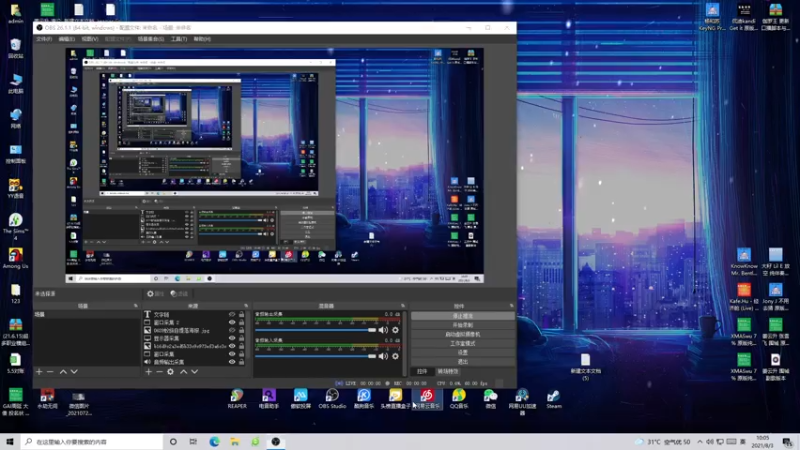Open mic audio settings gear icon
Image resolution: width=800 pixels, height=450 pixels.
(395, 354)
